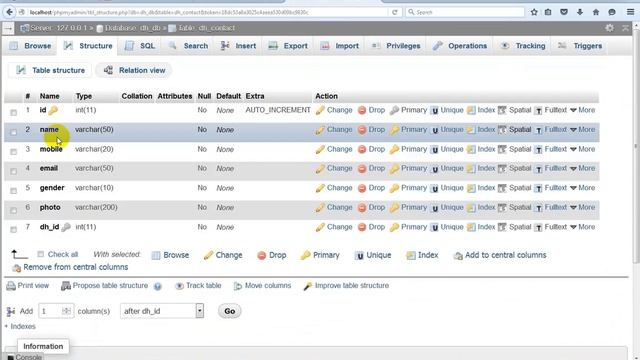Screen dimensions: 640x360
Task: Tick the Check all checkbox
Action: click(40, 254)
